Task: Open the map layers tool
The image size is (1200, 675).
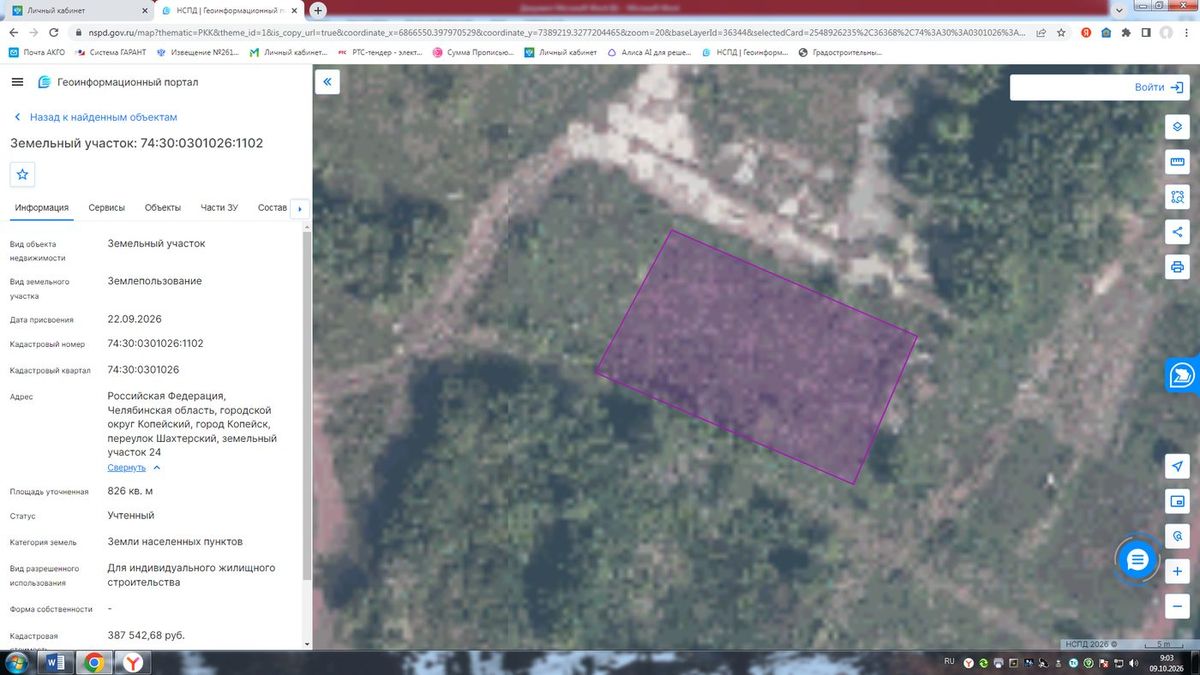Action: coord(1177,127)
